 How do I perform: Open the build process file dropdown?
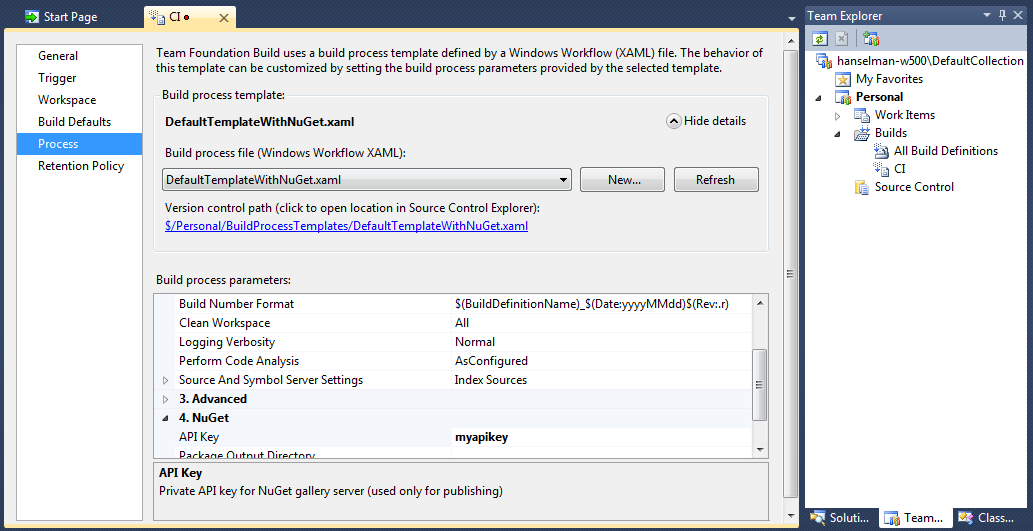pos(565,180)
